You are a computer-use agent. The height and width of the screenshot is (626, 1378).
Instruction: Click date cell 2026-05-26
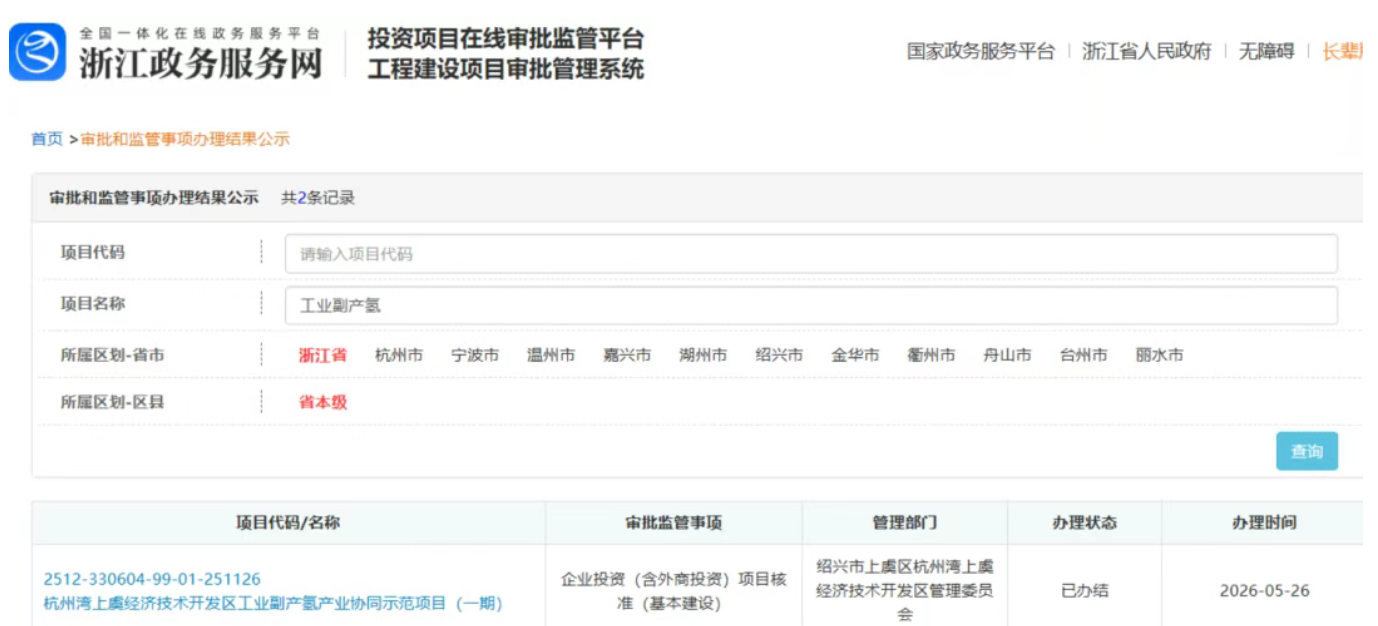tap(1264, 590)
